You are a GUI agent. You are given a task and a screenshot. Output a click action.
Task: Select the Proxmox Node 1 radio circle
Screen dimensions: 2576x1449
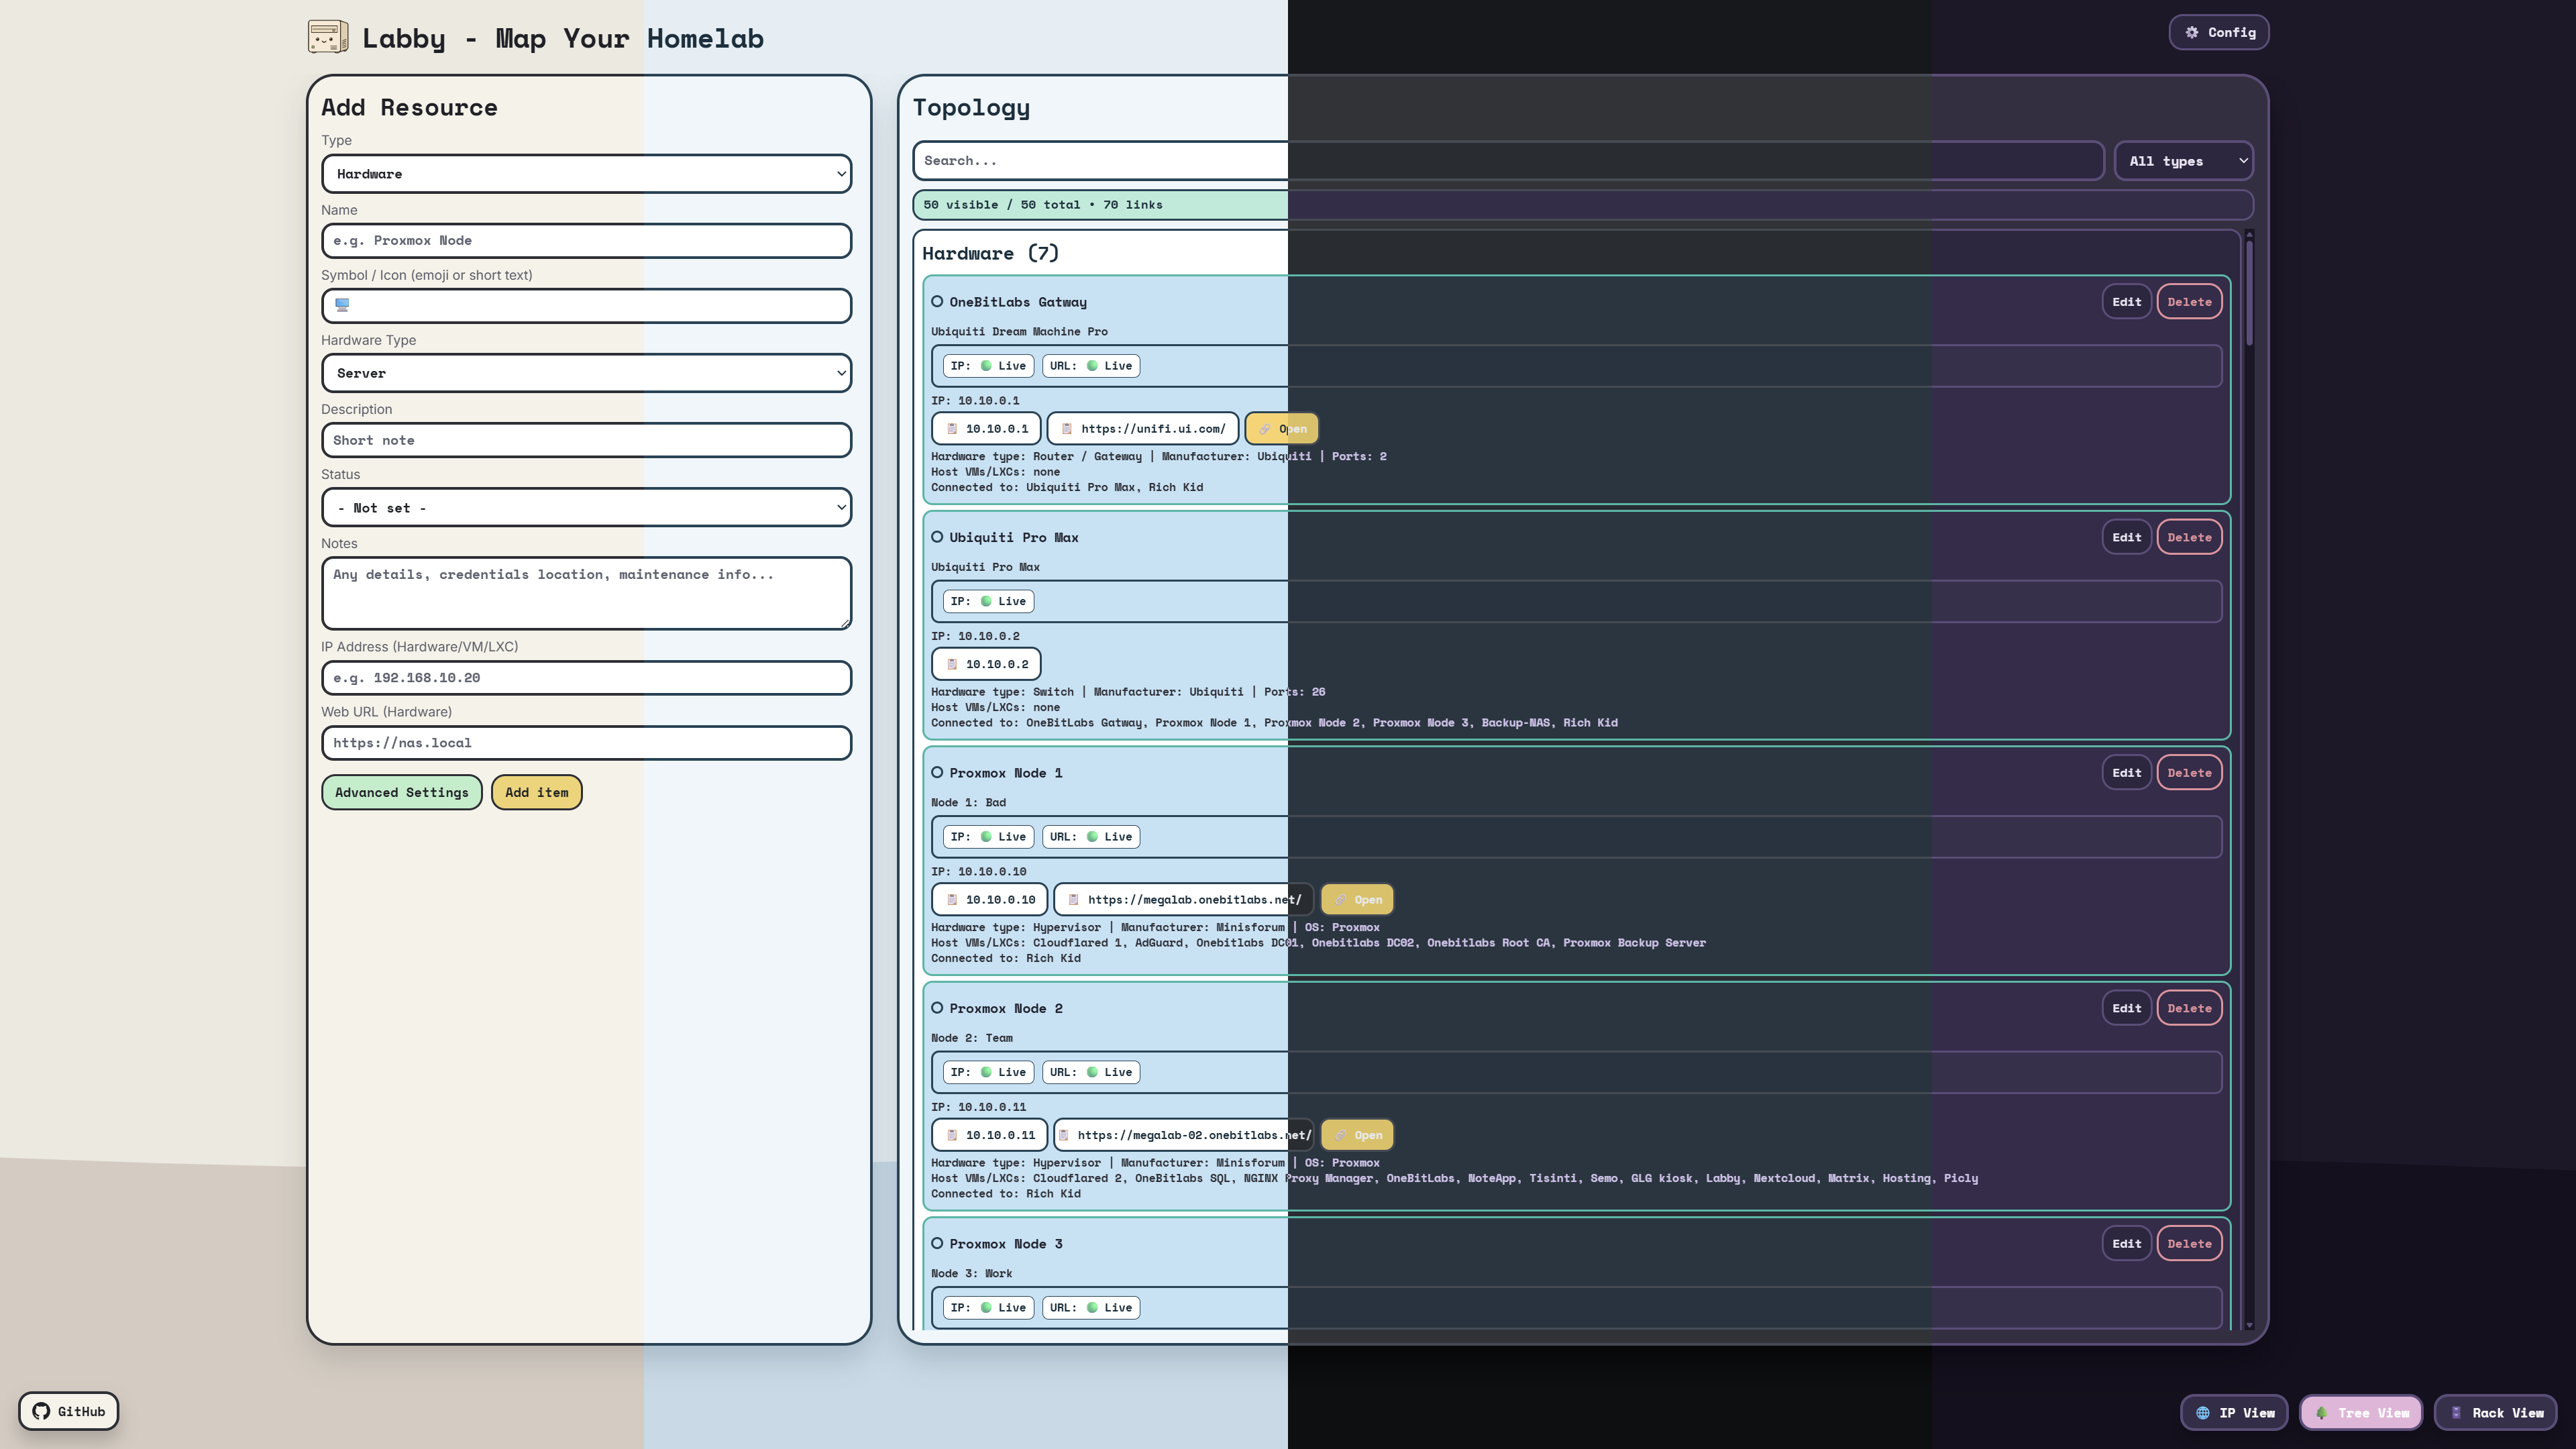937,773
